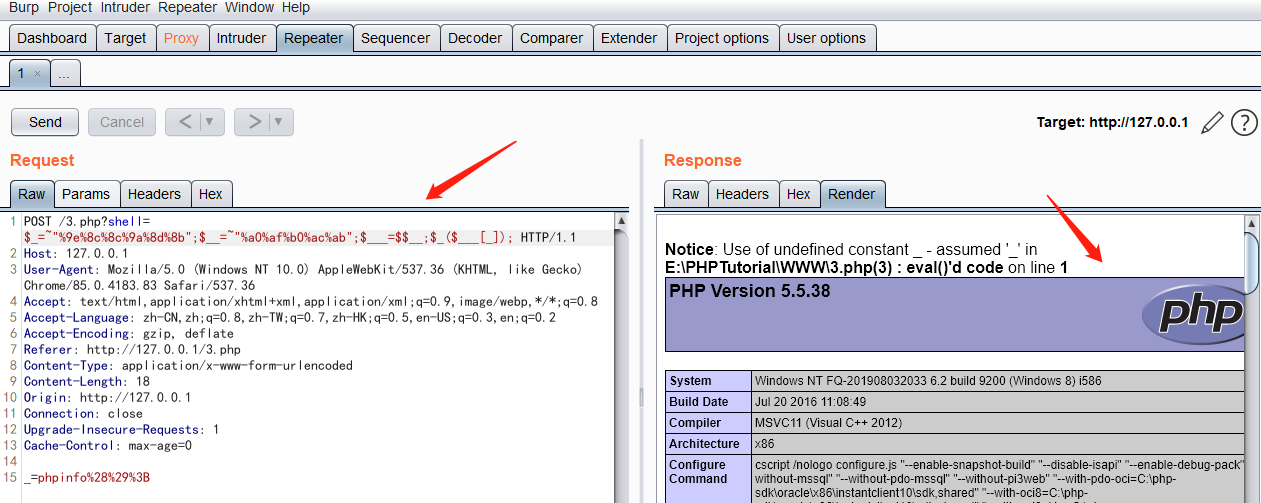The height and width of the screenshot is (503, 1261).
Task: Switch to the Proxy tab
Action: coord(182,38)
